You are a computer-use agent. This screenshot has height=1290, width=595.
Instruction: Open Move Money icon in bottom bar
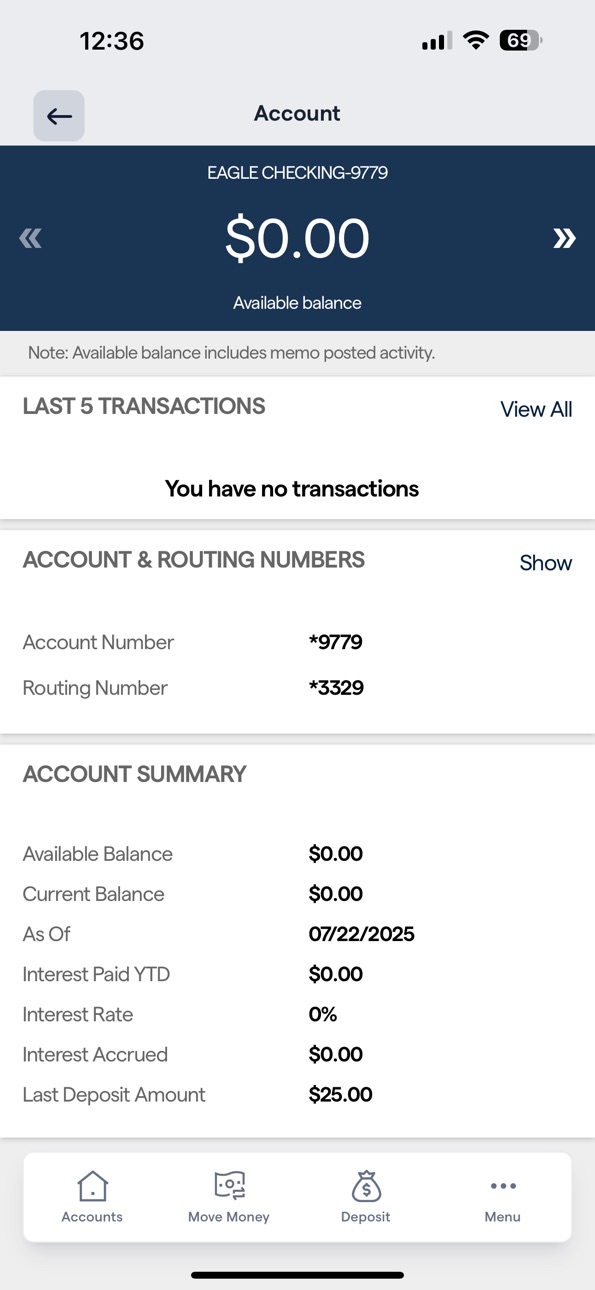[229, 1186]
